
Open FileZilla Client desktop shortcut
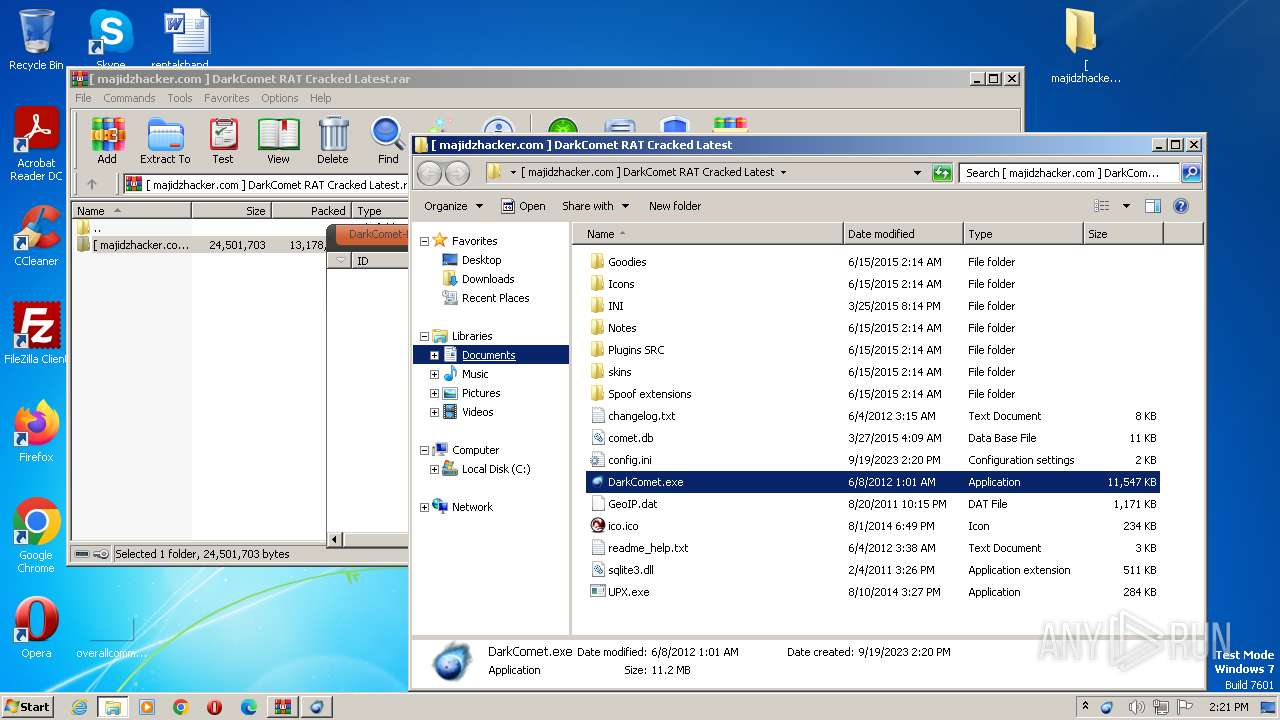(x=36, y=333)
